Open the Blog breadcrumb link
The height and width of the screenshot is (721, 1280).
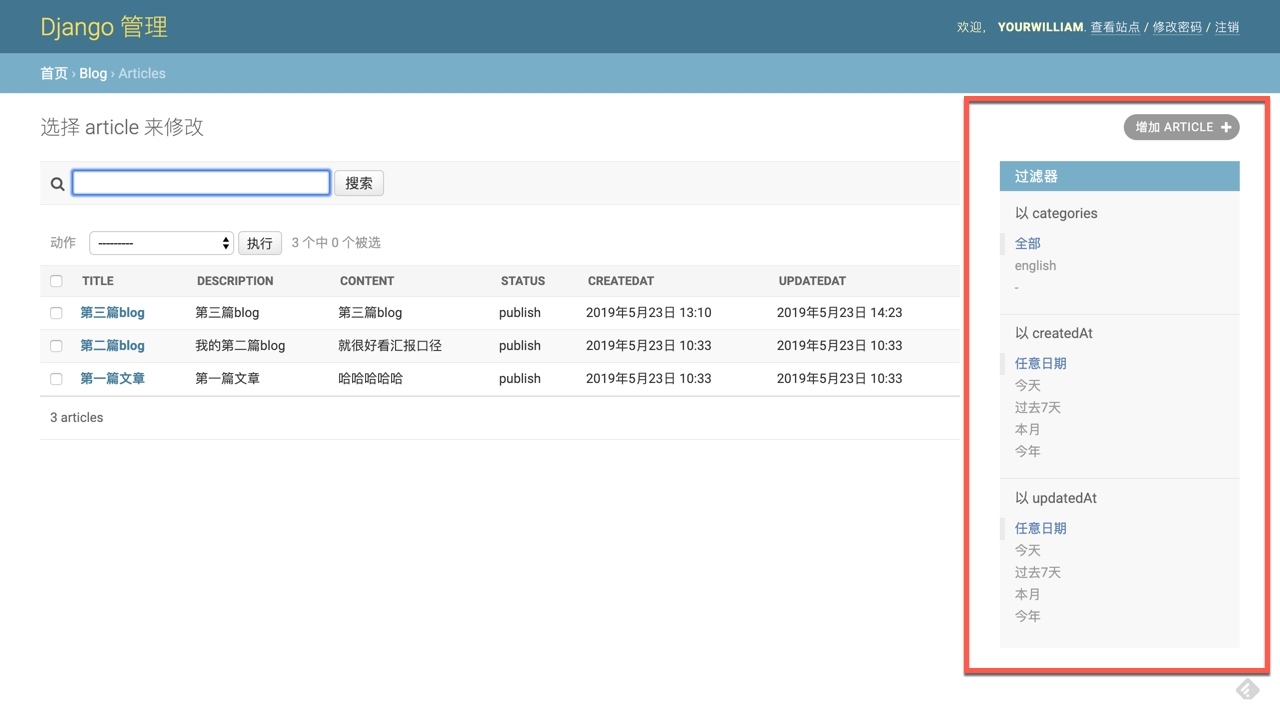tap(93, 73)
